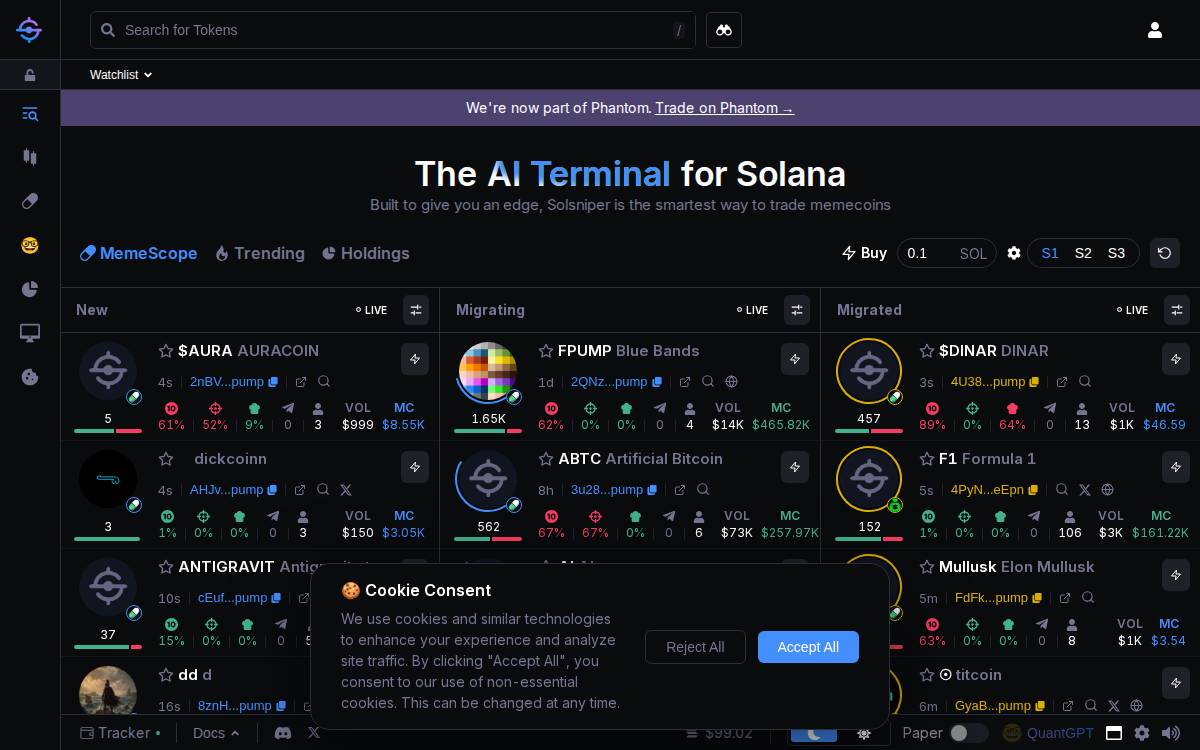Click the $DINAR address 4U38...pump
Screen dimensions: 1200x750
988,382
